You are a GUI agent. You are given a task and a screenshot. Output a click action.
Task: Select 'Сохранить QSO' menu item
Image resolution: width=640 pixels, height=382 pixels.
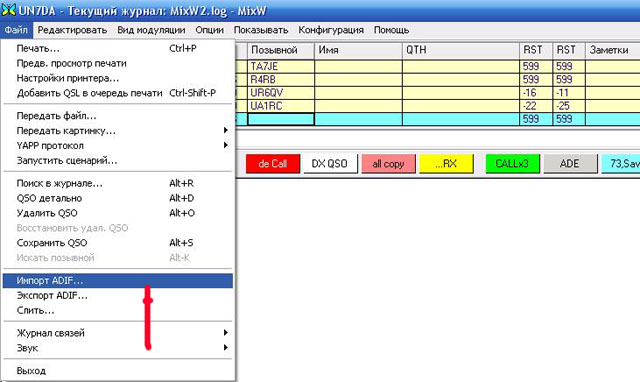[x=118, y=243]
